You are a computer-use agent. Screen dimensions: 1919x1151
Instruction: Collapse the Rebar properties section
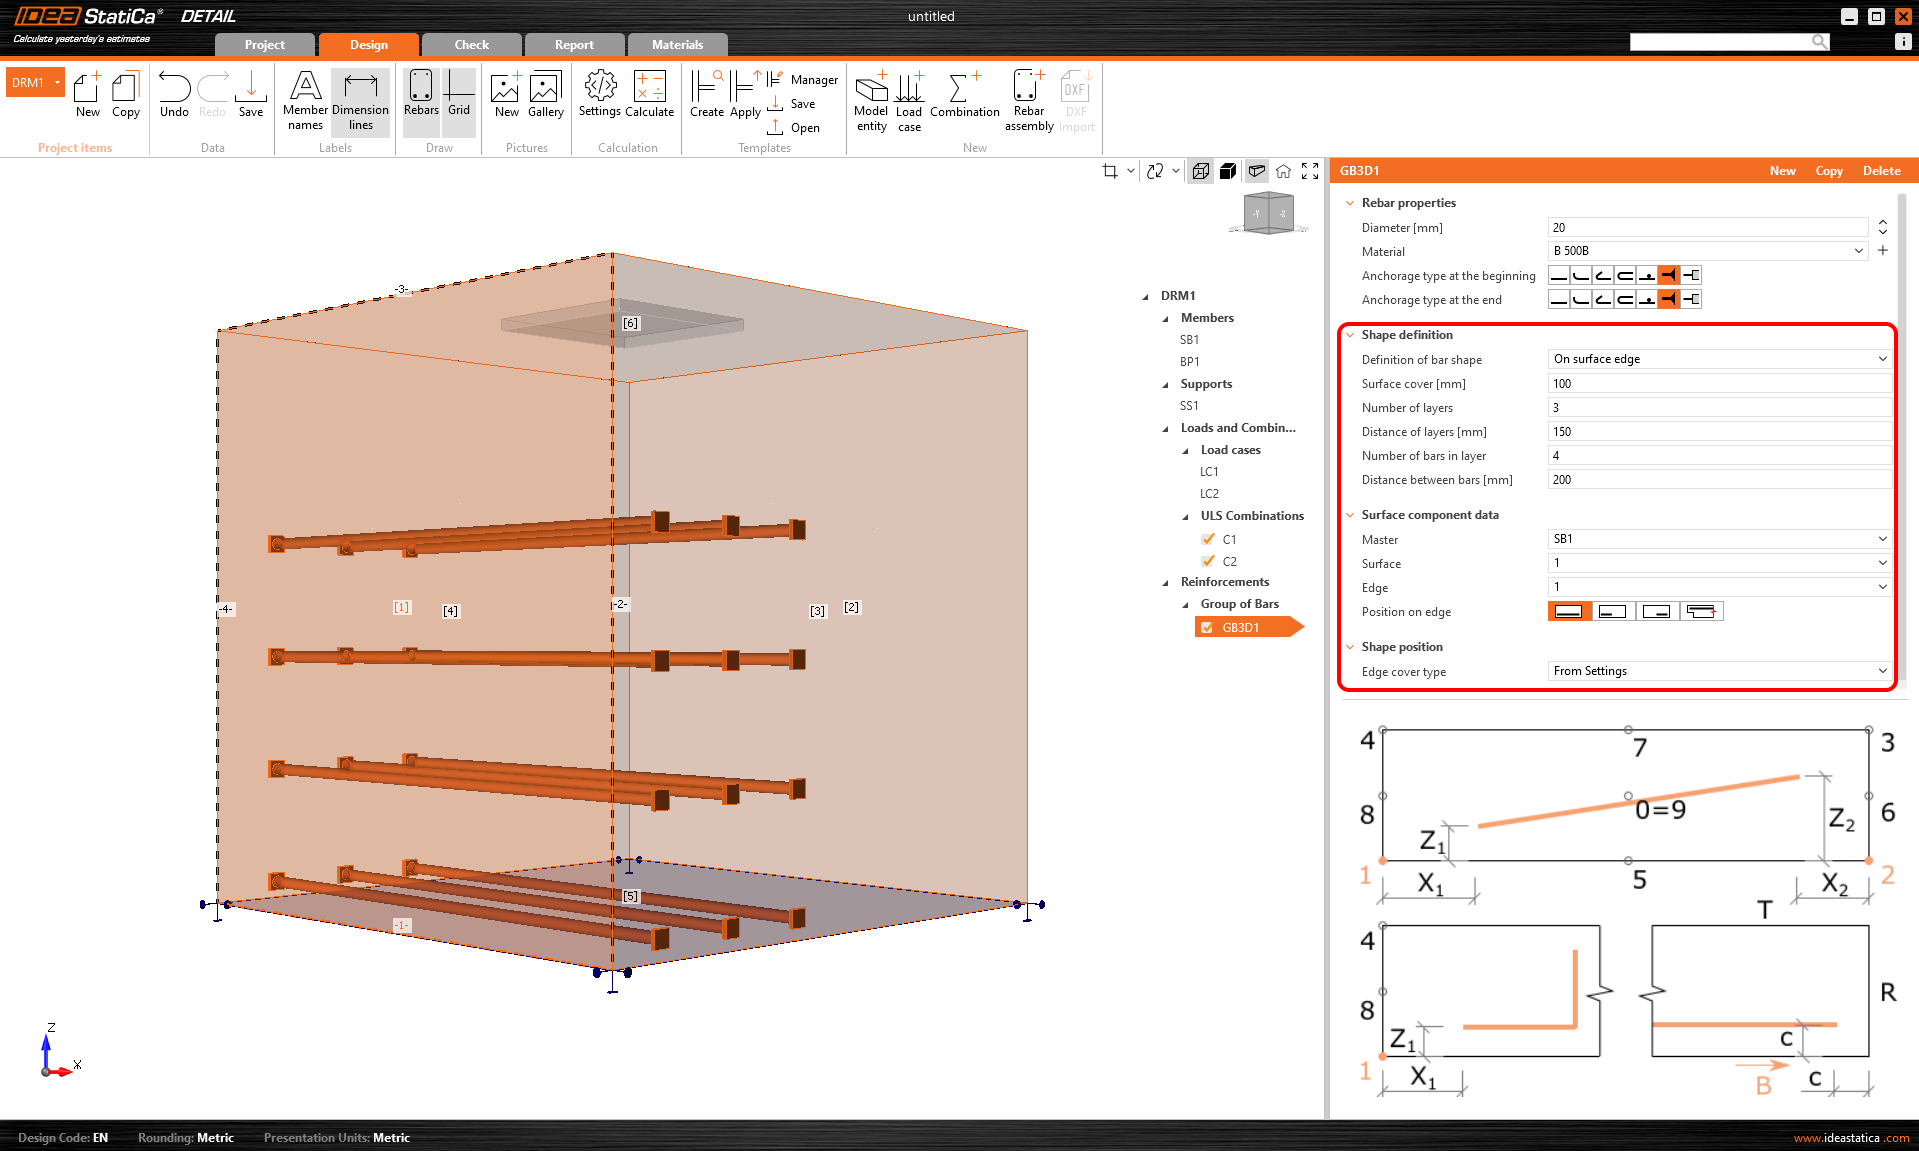(x=1350, y=203)
